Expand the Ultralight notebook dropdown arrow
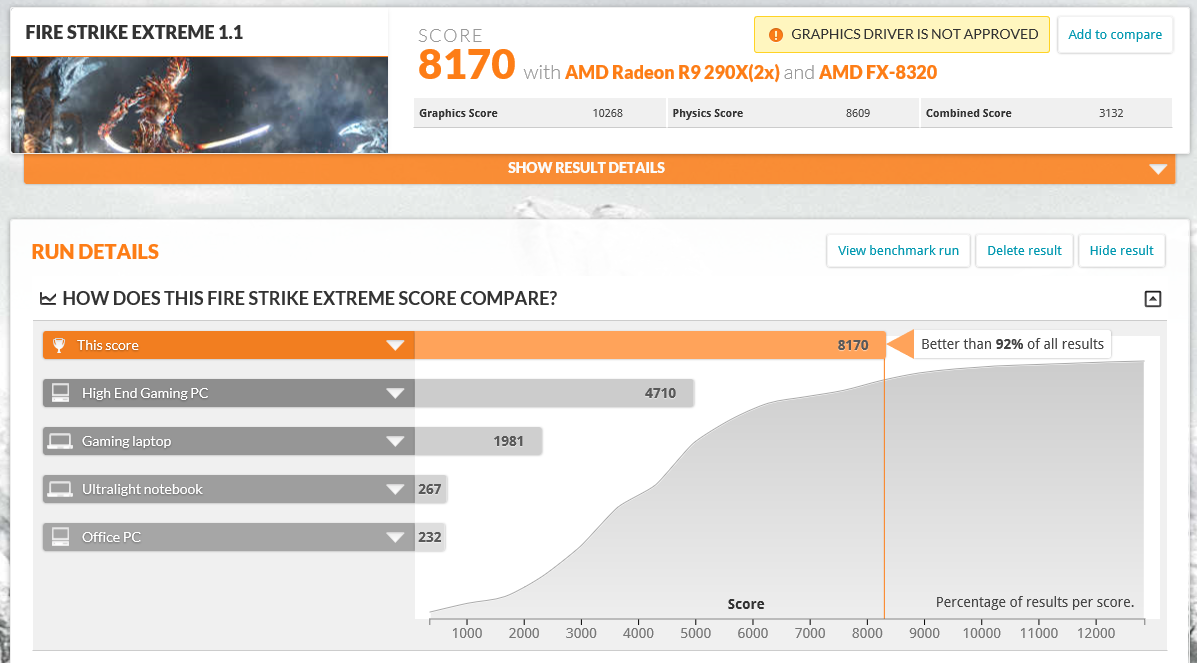Screen dimensions: 1197x663 point(395,490)
